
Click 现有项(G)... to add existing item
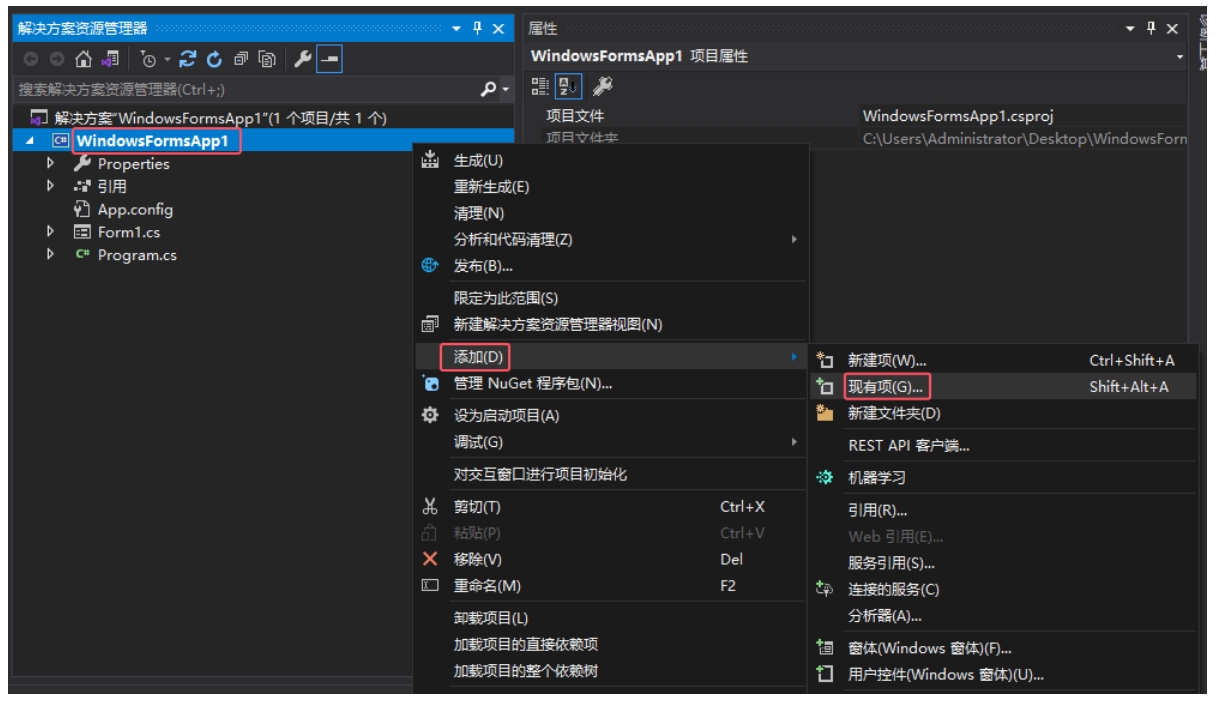tap(1003, 386)
